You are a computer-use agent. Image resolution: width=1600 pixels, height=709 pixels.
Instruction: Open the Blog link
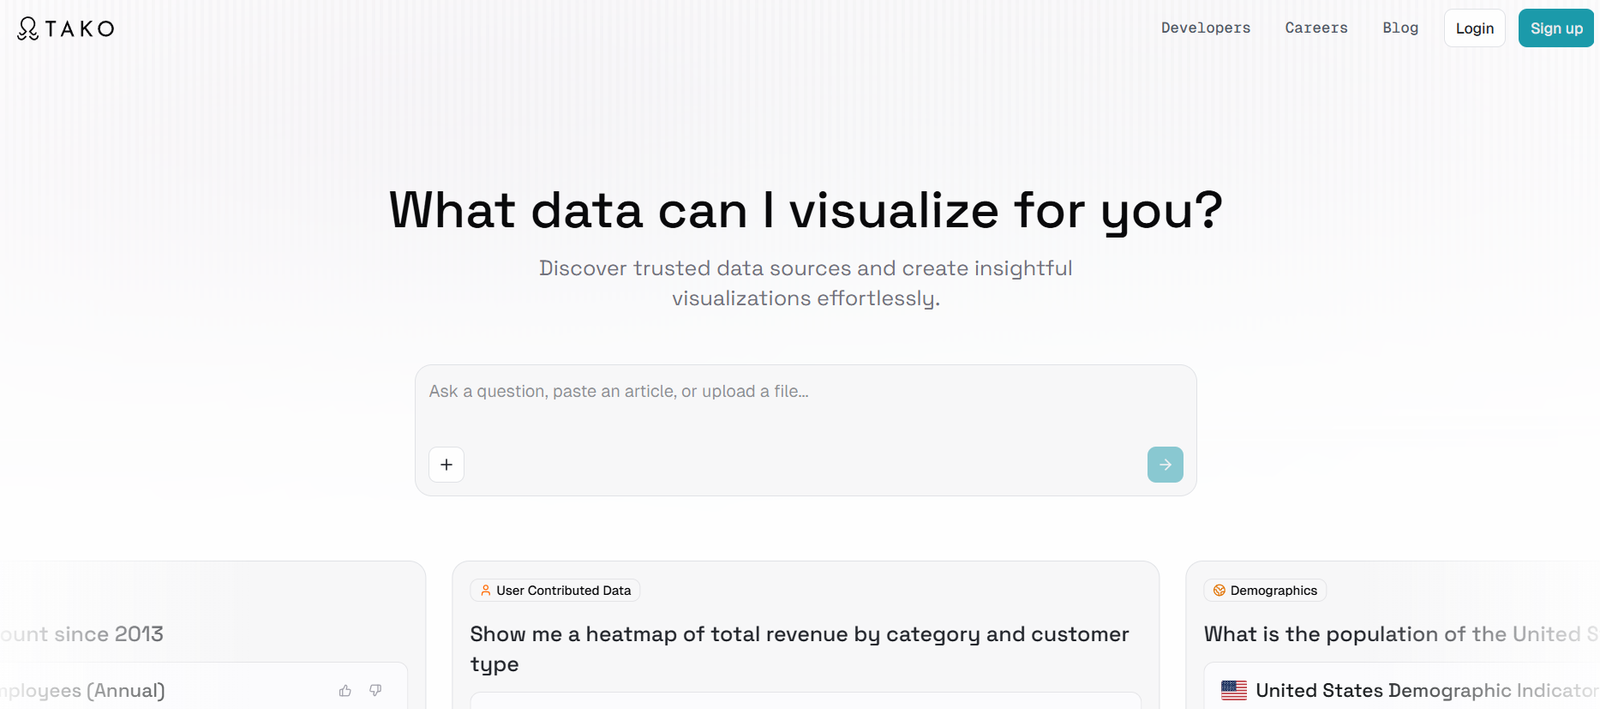point(1400,28)
